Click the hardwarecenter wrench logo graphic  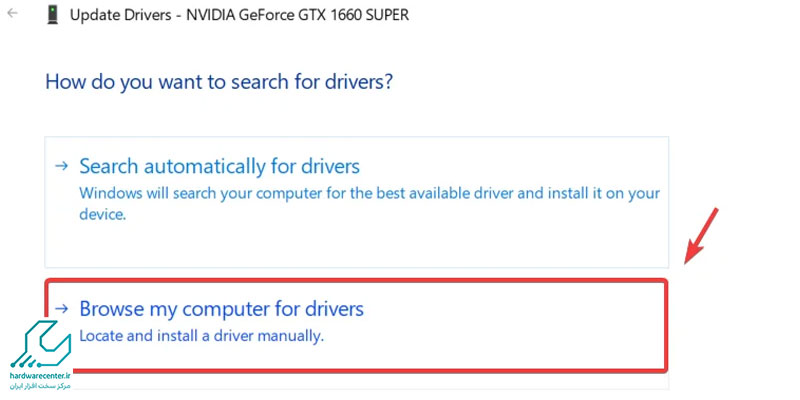[x=39, y=345]
